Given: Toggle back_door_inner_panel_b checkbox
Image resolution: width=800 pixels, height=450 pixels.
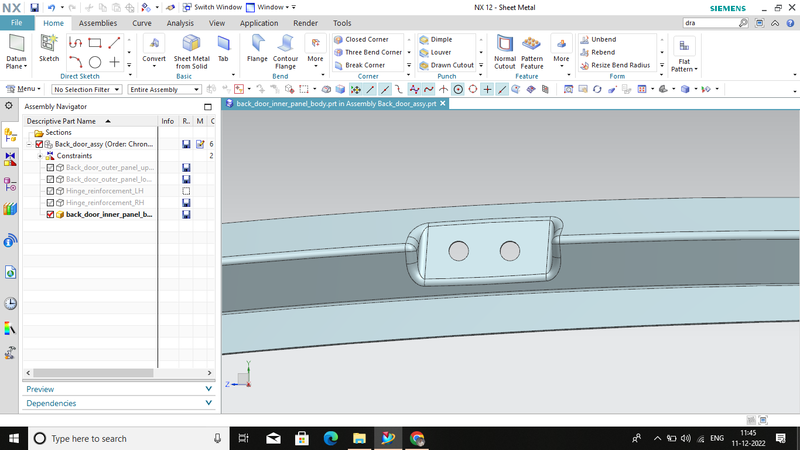Looking at the screenshot, I should [x=50, y=214].
